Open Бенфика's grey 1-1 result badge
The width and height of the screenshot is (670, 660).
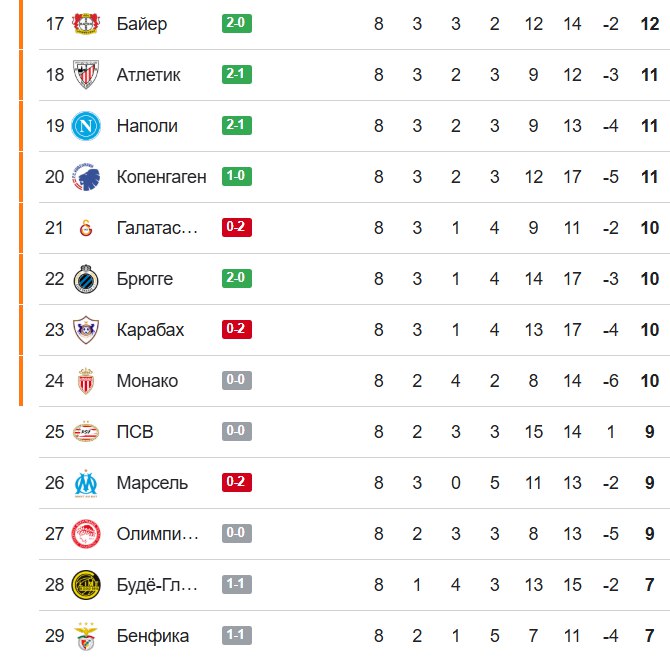(237, 635)
